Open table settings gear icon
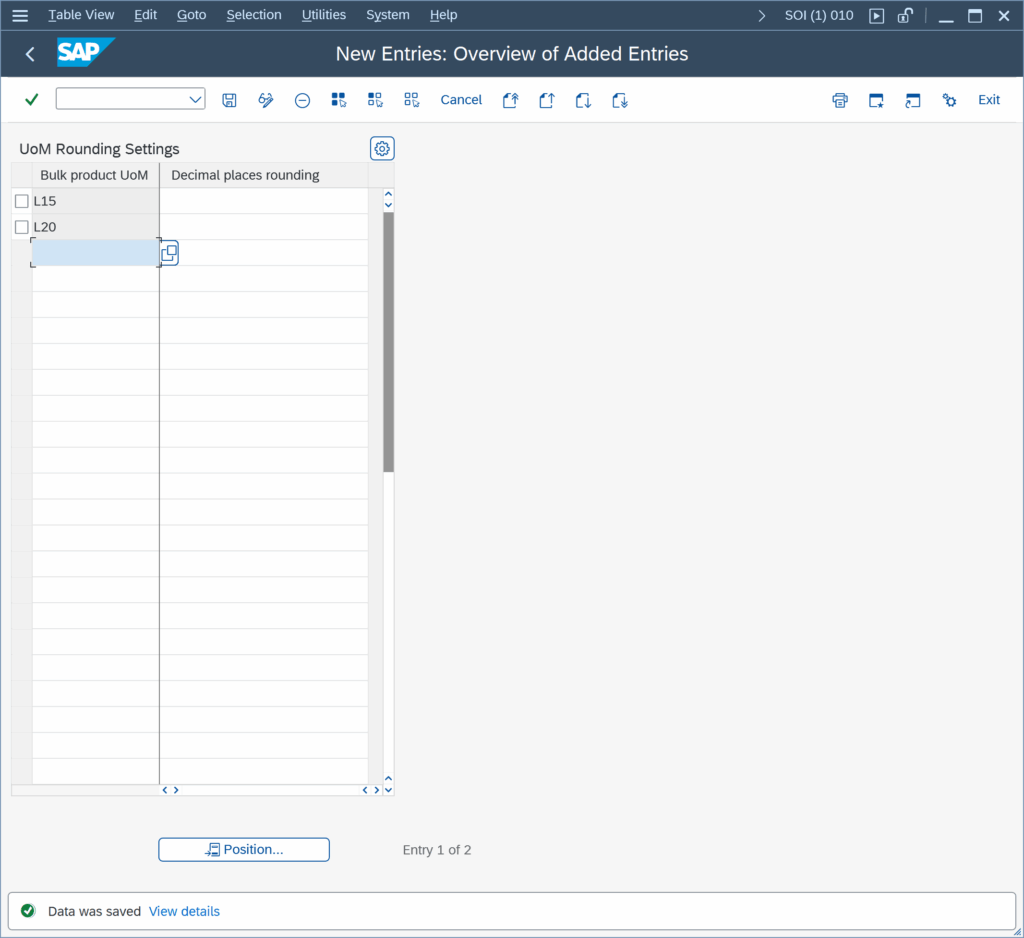Screen dimensions: 1024x938 pos(382,149)
